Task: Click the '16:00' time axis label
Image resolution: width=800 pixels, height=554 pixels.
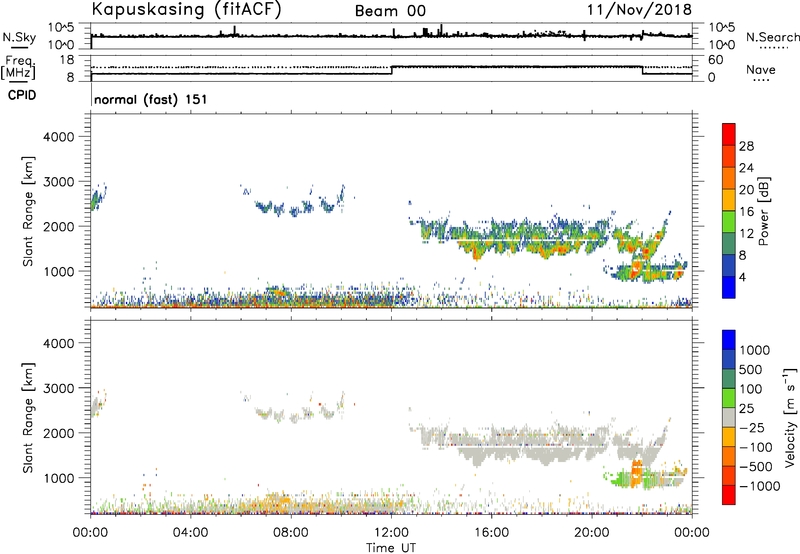Action: 491,533
